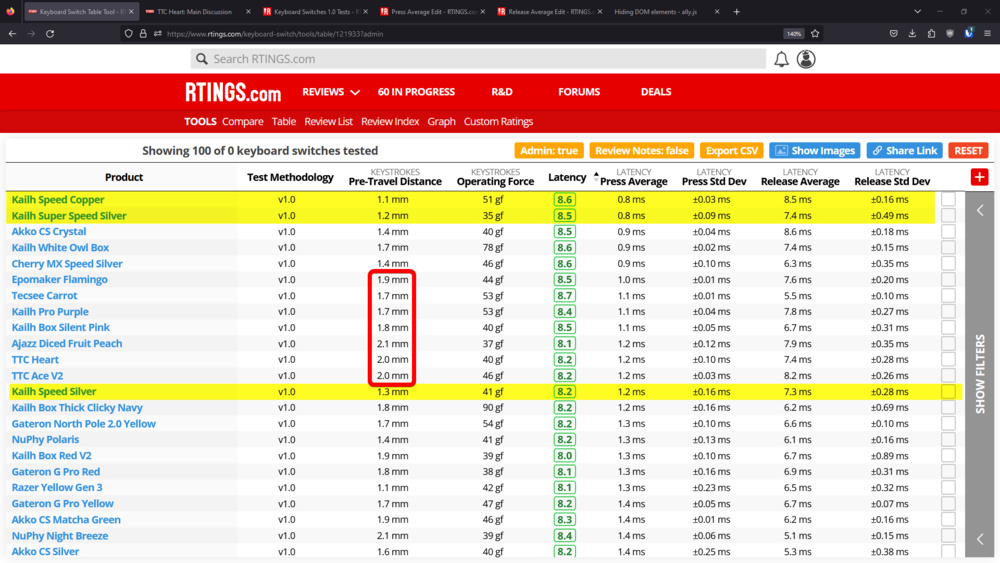Tick the checkbox for Kailh Speed Copper

click(948, 200)
